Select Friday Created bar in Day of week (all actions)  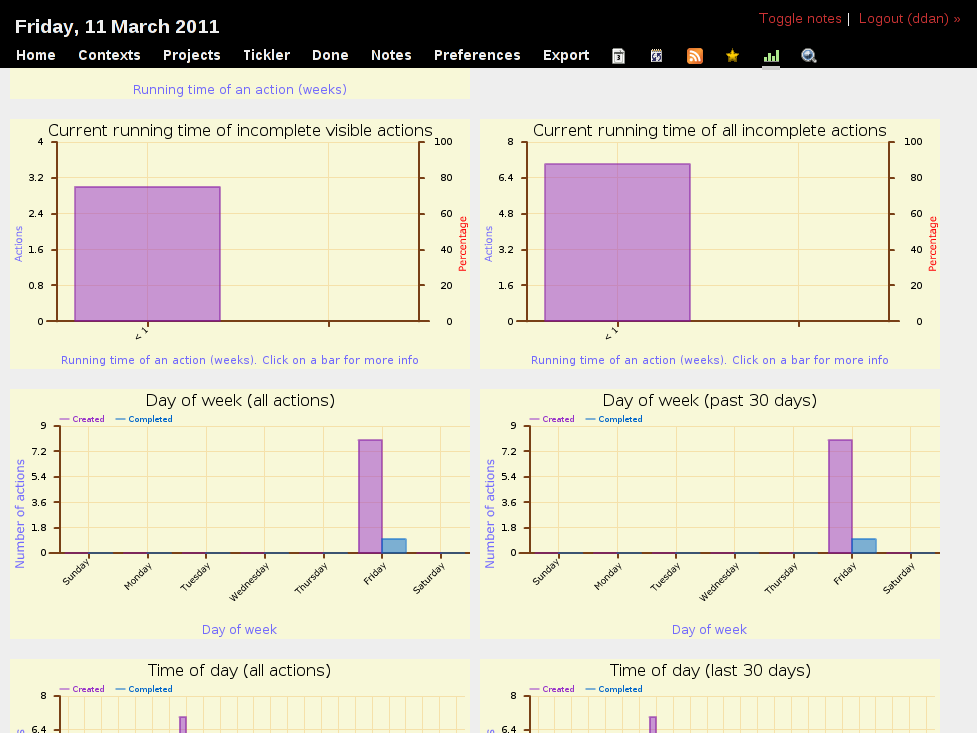(x=370, y=496)
